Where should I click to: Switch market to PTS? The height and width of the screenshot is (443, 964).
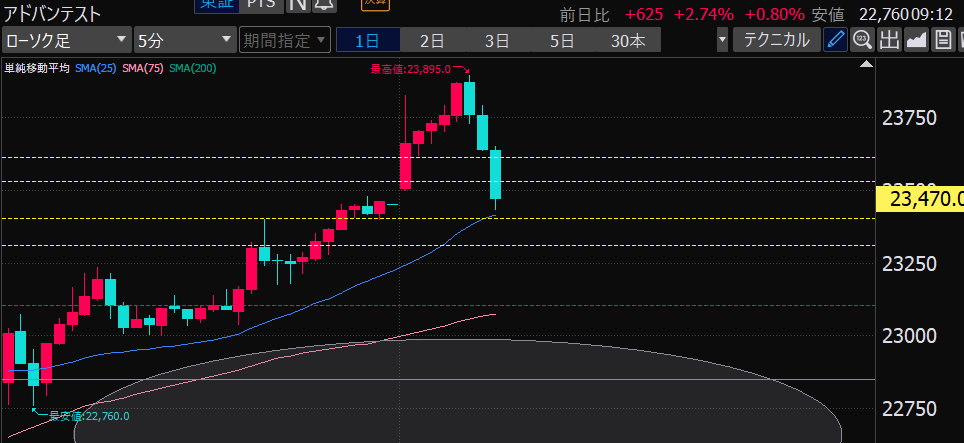tap(263, 5)
